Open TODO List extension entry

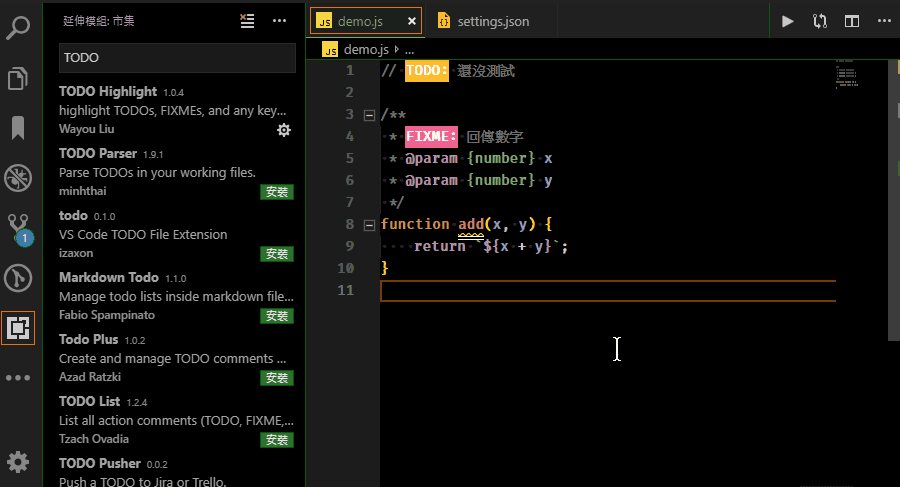point(176,420)
